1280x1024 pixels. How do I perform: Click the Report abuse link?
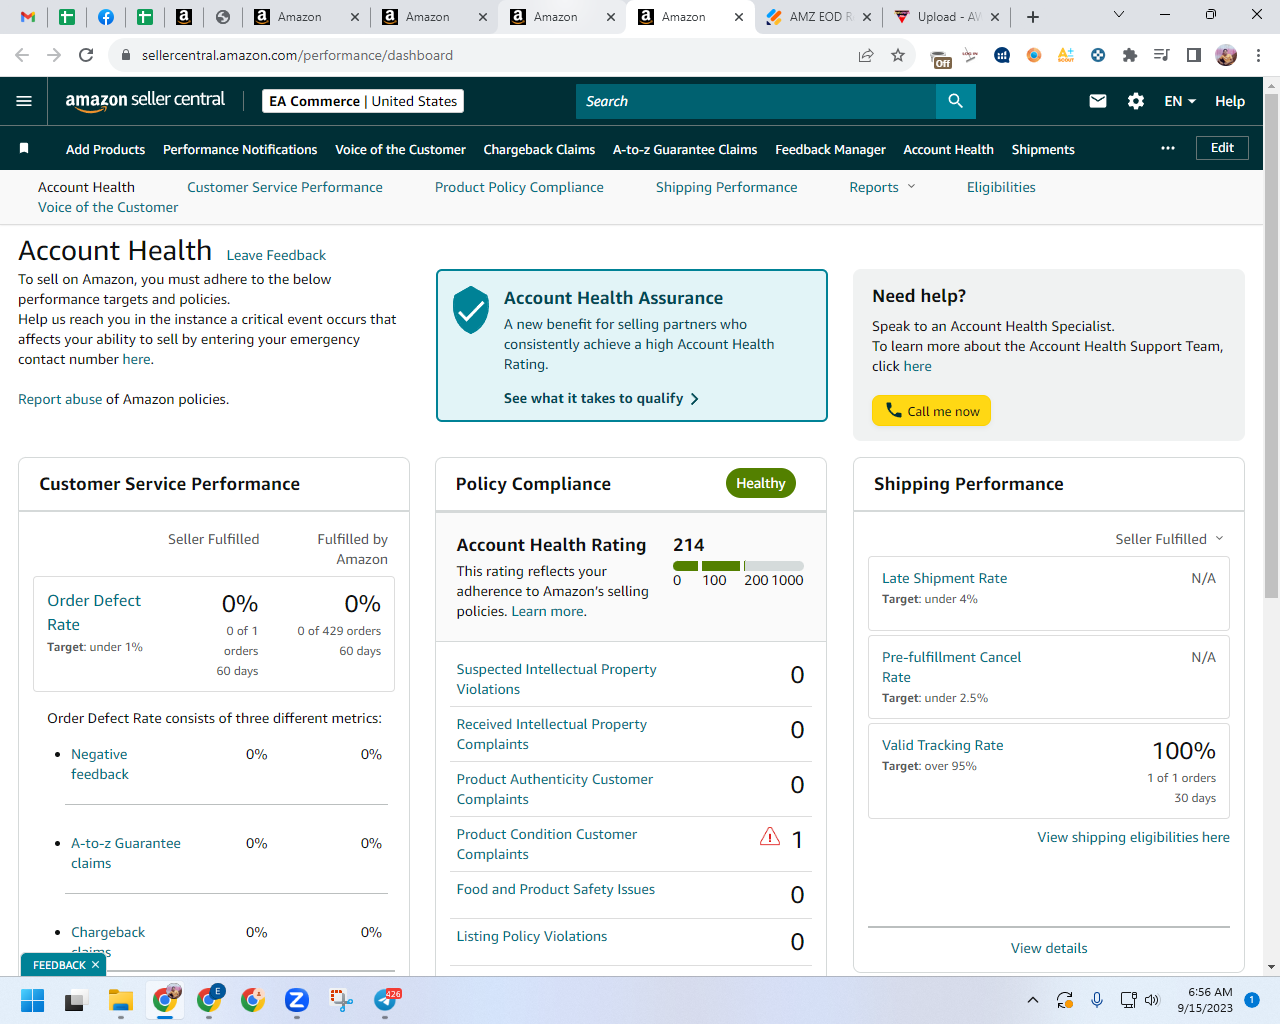tap(60, 399)
